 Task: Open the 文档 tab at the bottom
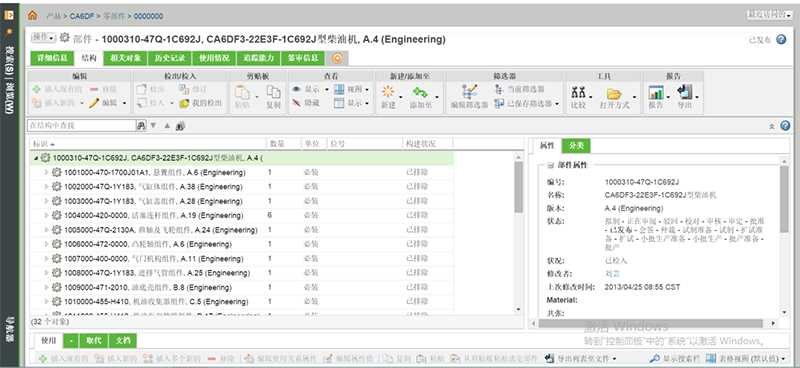pos(123,340)
